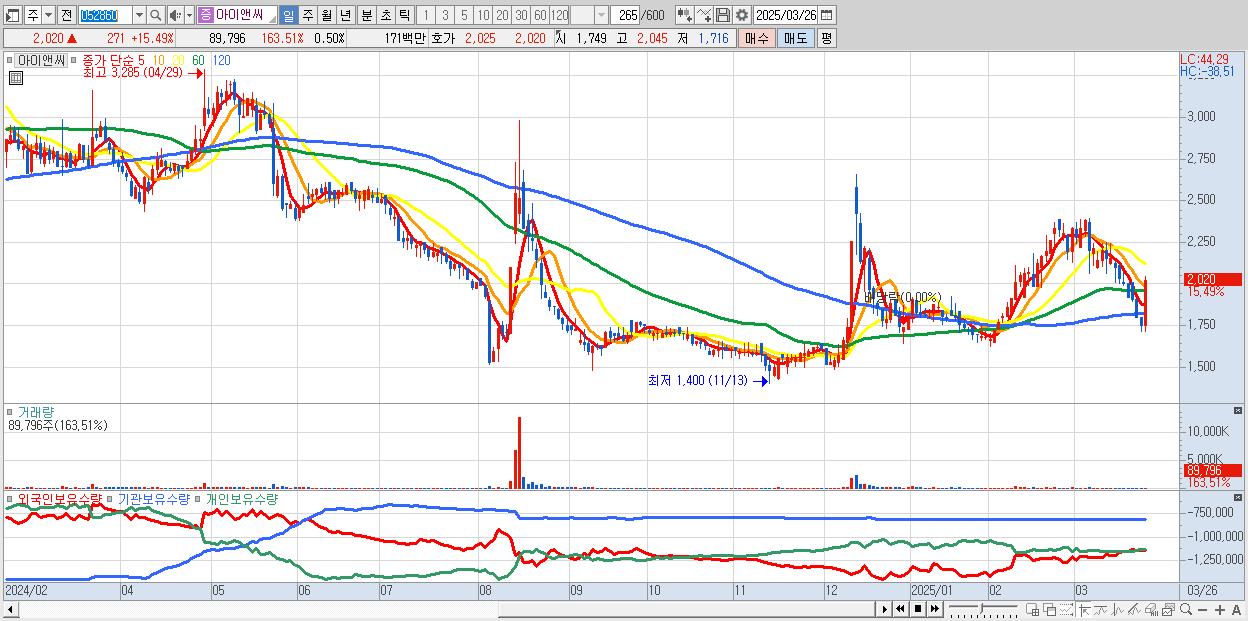Click the 개인보유수량 legend label
1248x621 pixels.
242,498
